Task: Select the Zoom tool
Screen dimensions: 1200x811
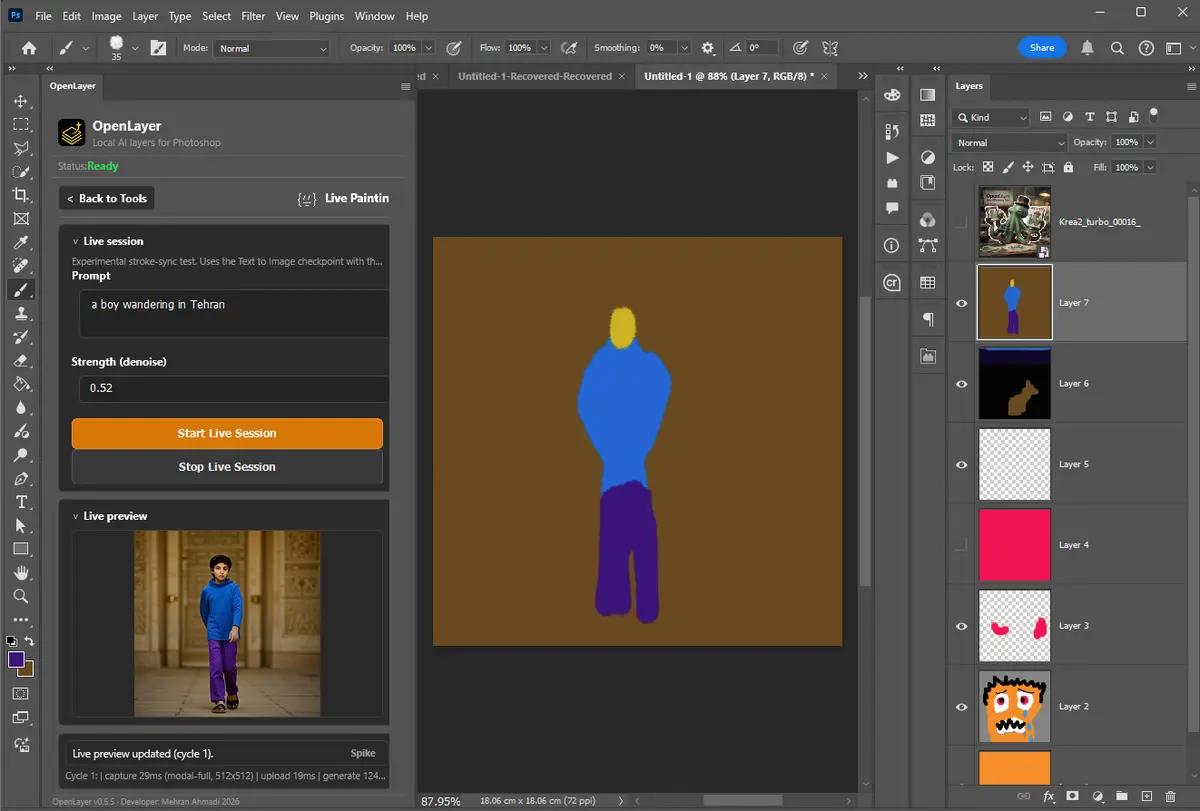Action: pos(21,597)
